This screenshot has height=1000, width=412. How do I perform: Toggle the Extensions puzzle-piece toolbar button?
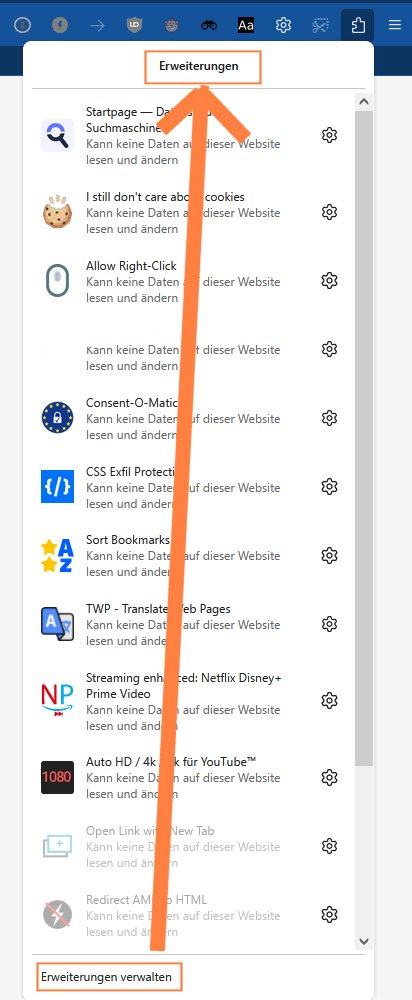tap(358, 26)
